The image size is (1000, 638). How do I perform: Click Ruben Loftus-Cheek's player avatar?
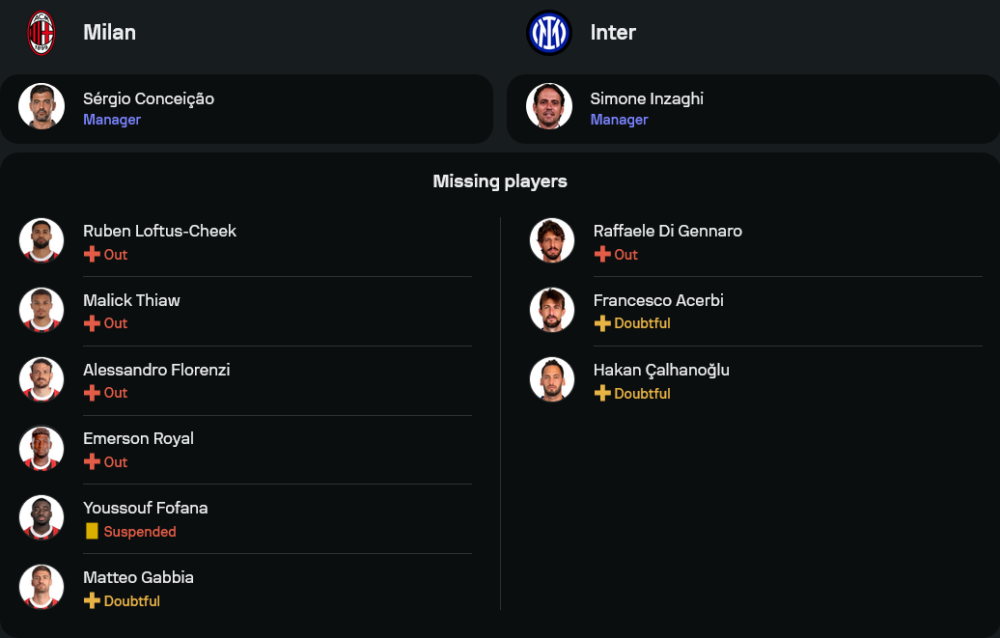tap(41, 240)
